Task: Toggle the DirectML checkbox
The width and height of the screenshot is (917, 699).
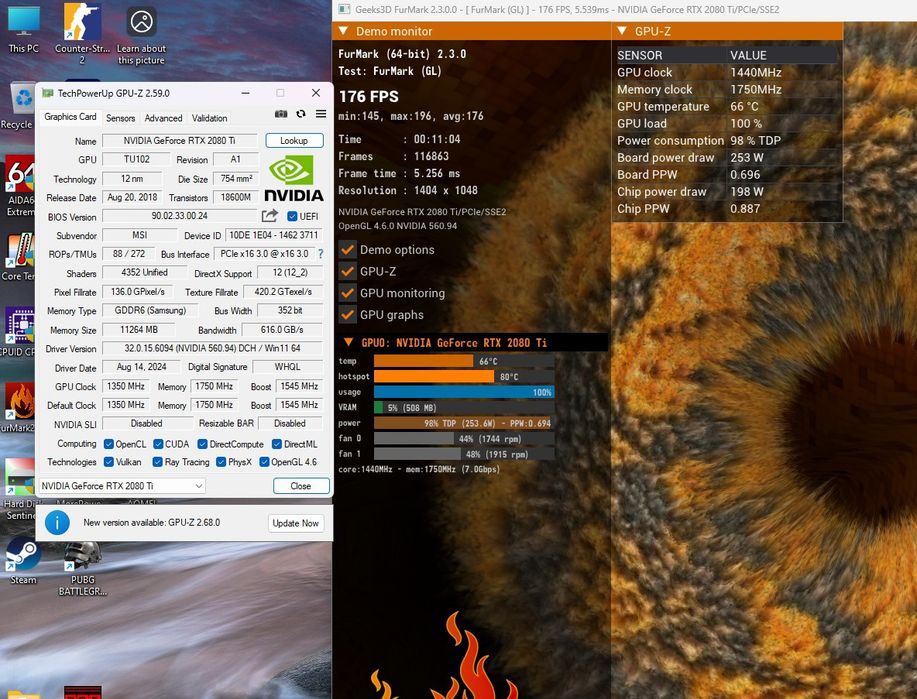Action: (x=277, y=444)
